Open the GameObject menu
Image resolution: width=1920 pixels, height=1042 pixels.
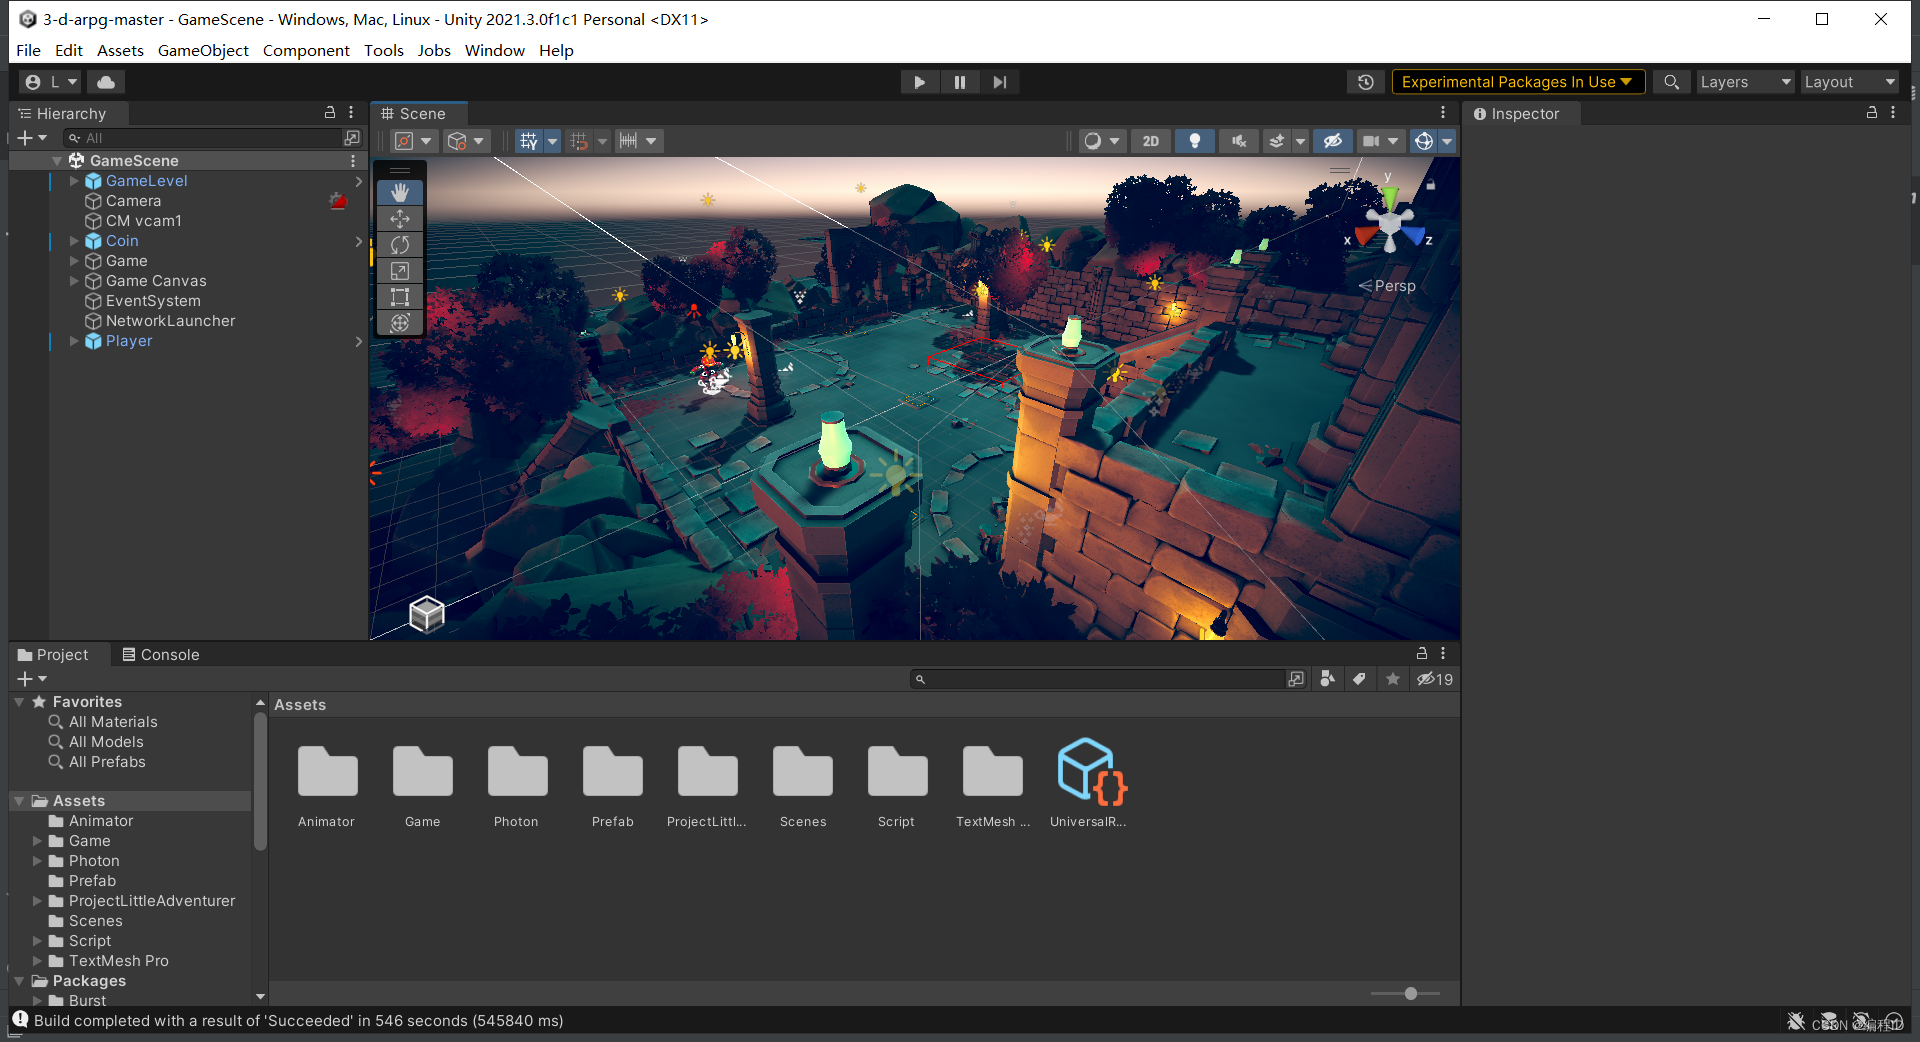click(x=202, y=50)
